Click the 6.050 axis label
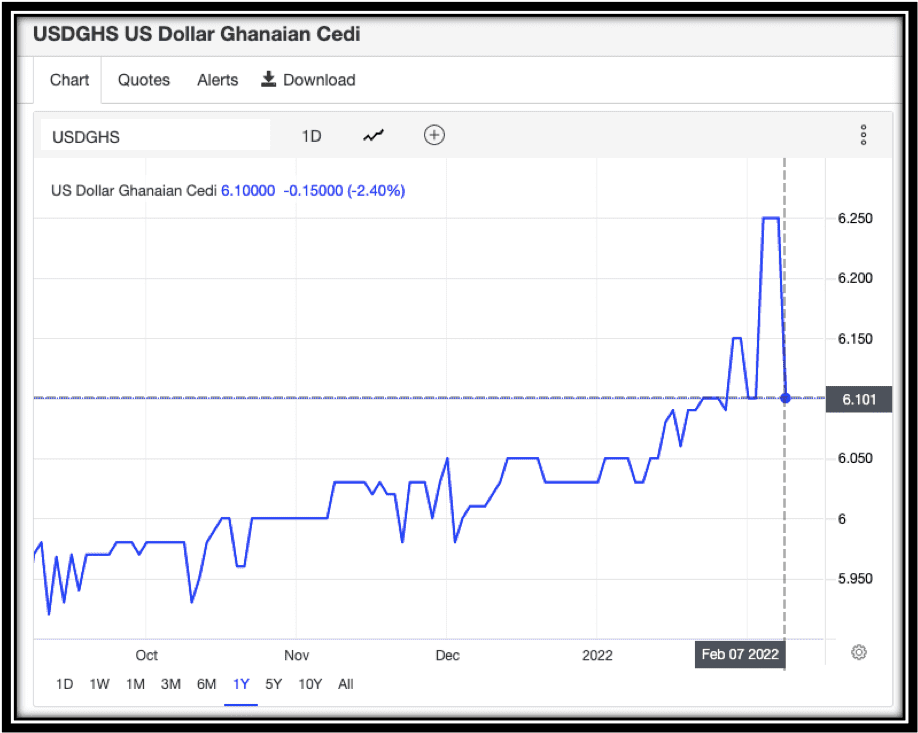The image size is (918, 733). click(855, 458)
